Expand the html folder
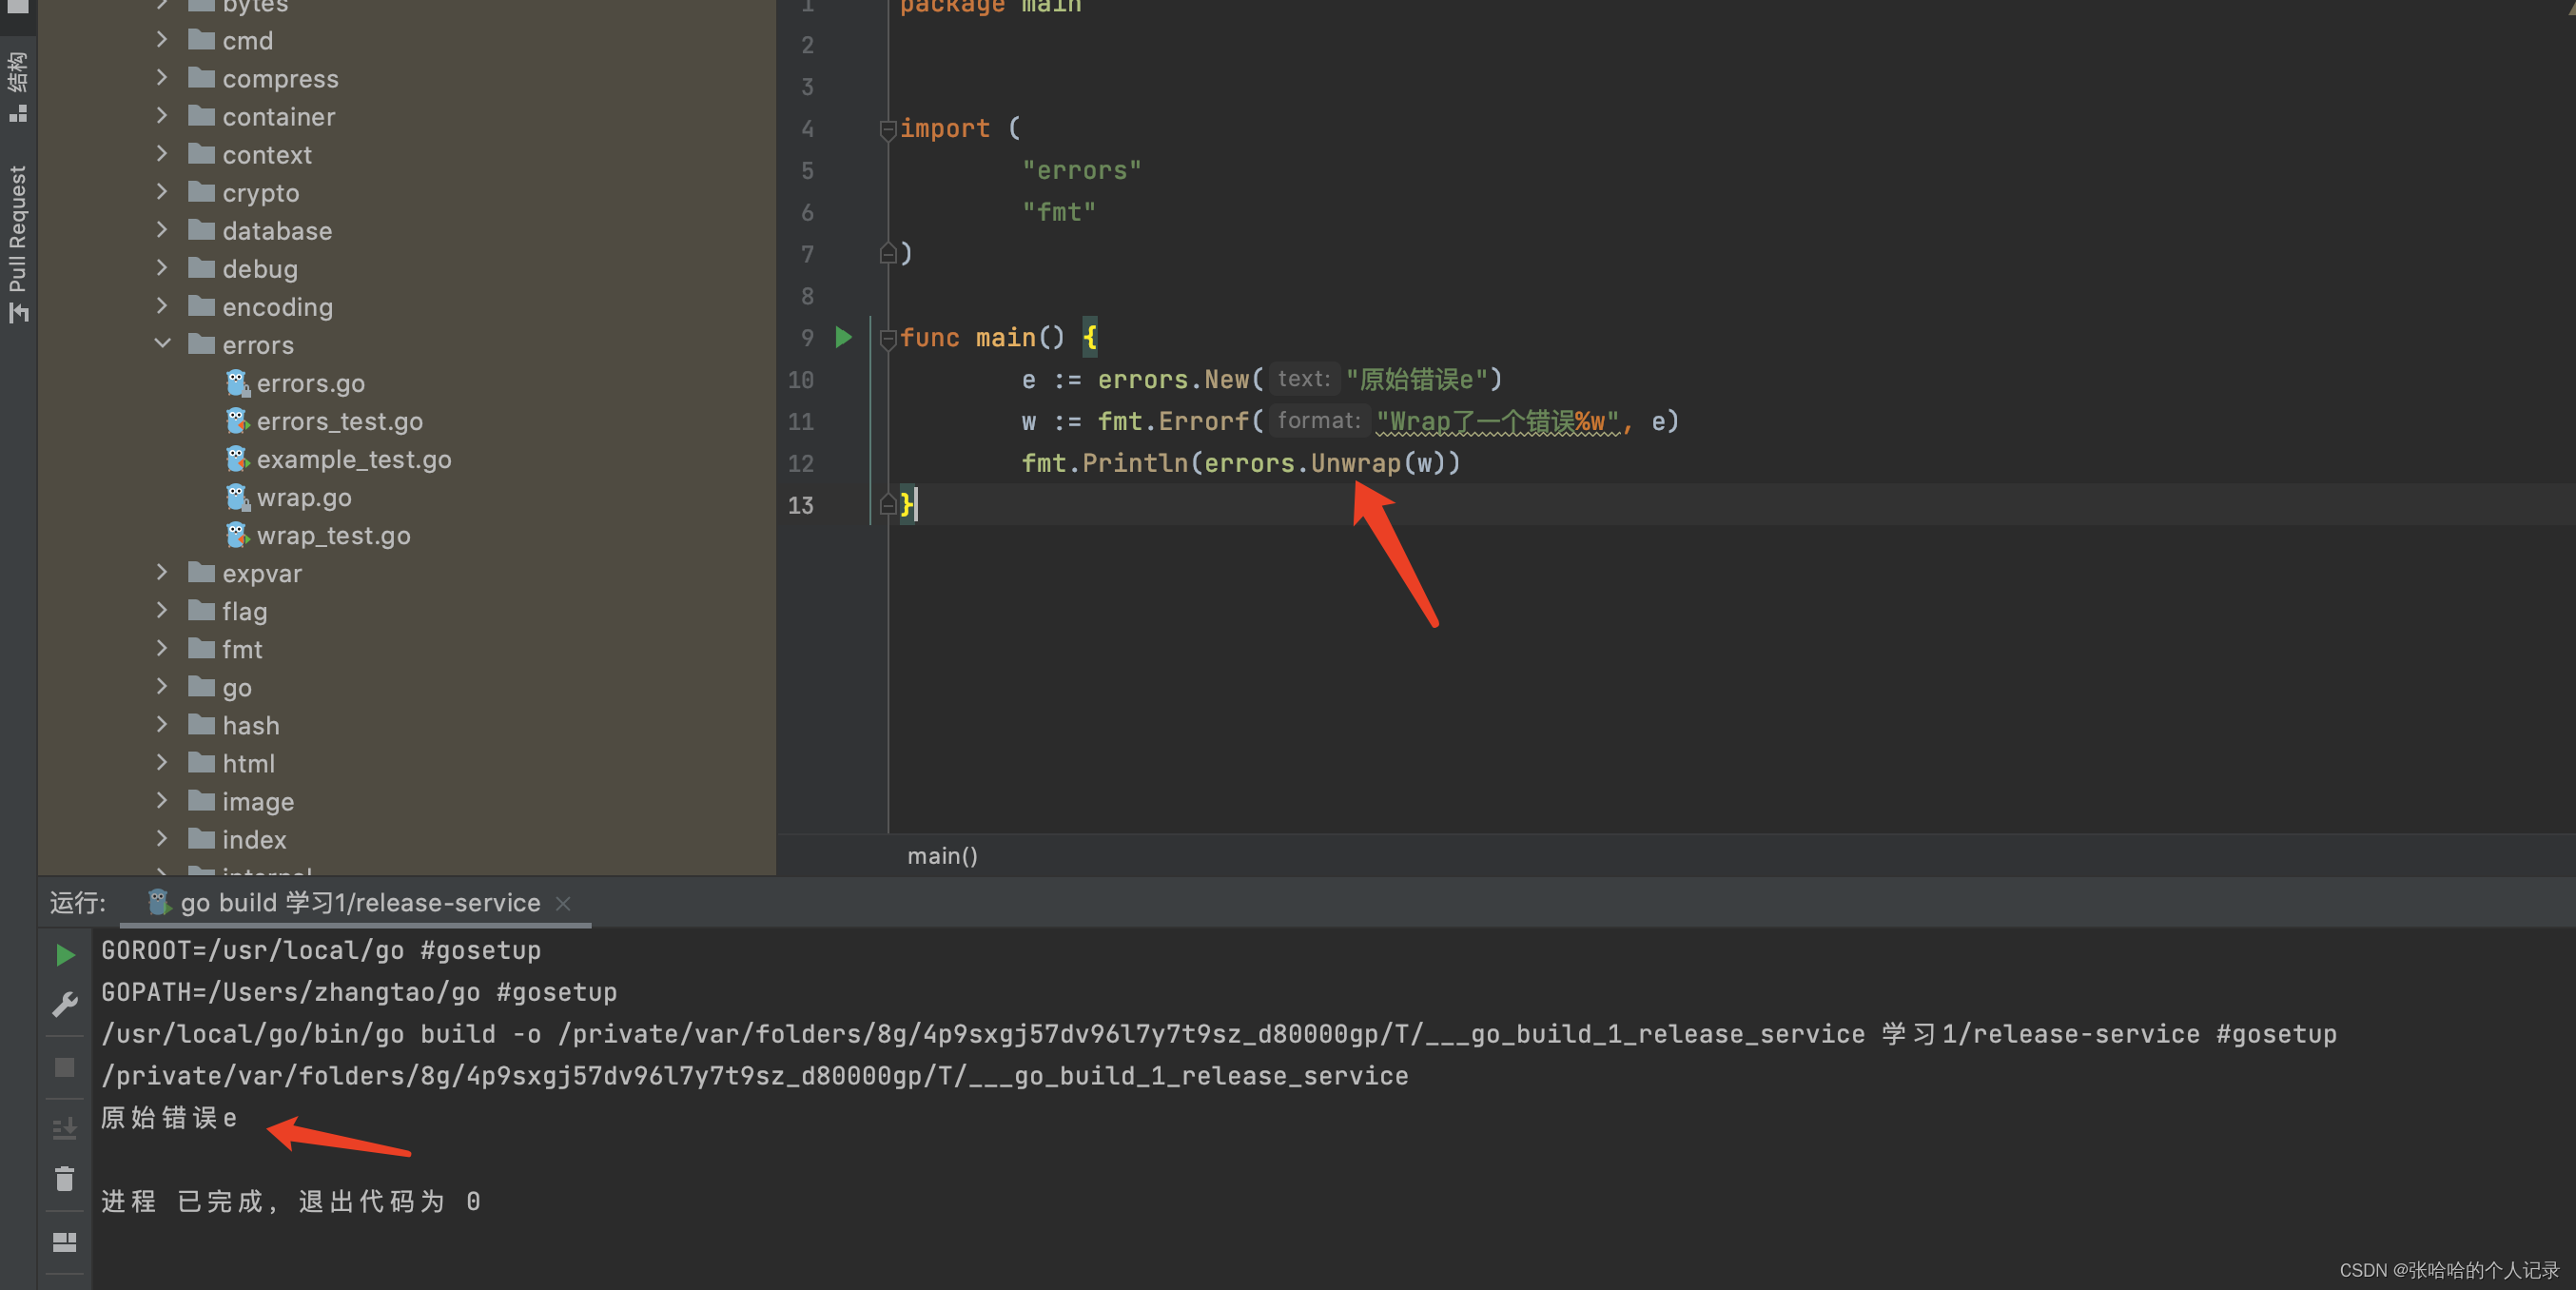 pyautogui.click(x=162, y=762)
